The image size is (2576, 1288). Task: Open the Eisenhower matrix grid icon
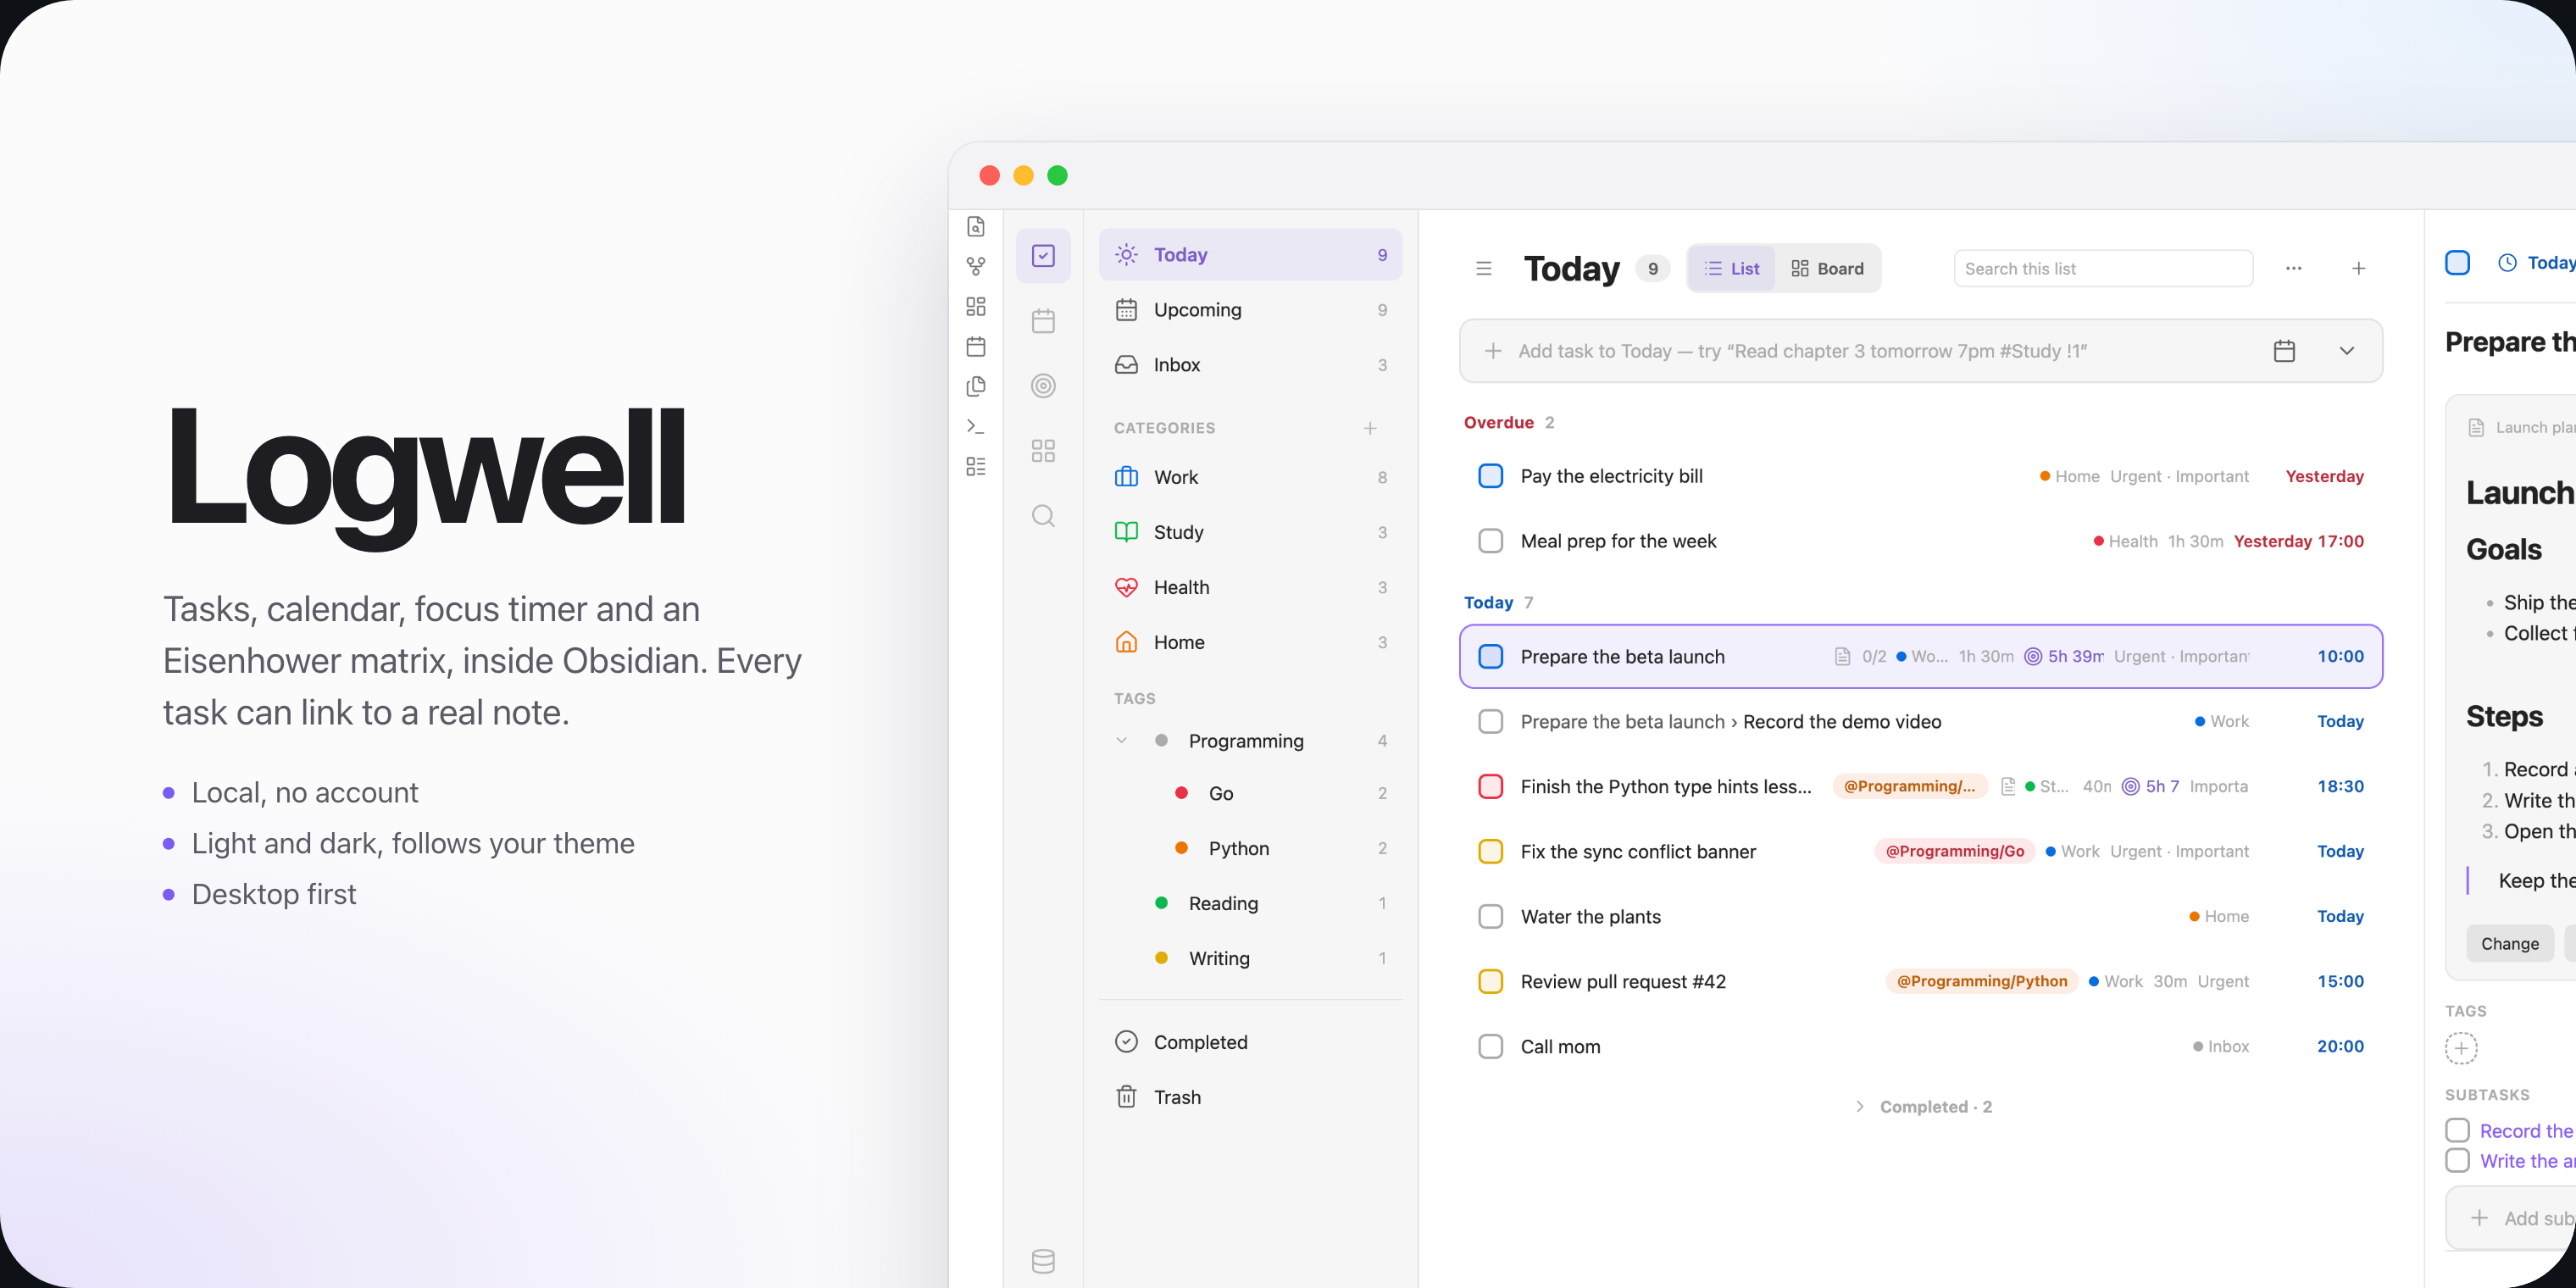click(1043, 451)
